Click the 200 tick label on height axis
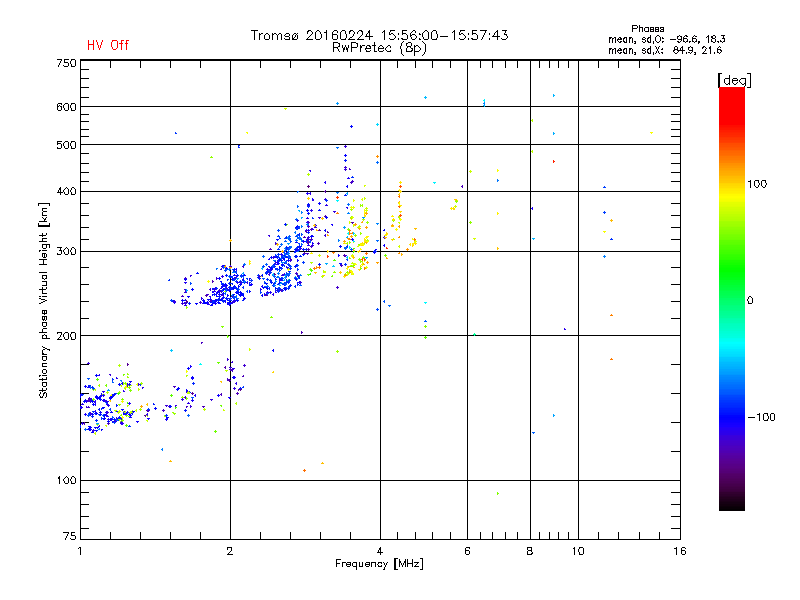The image size is (800, 600). (x=66, y=336)
